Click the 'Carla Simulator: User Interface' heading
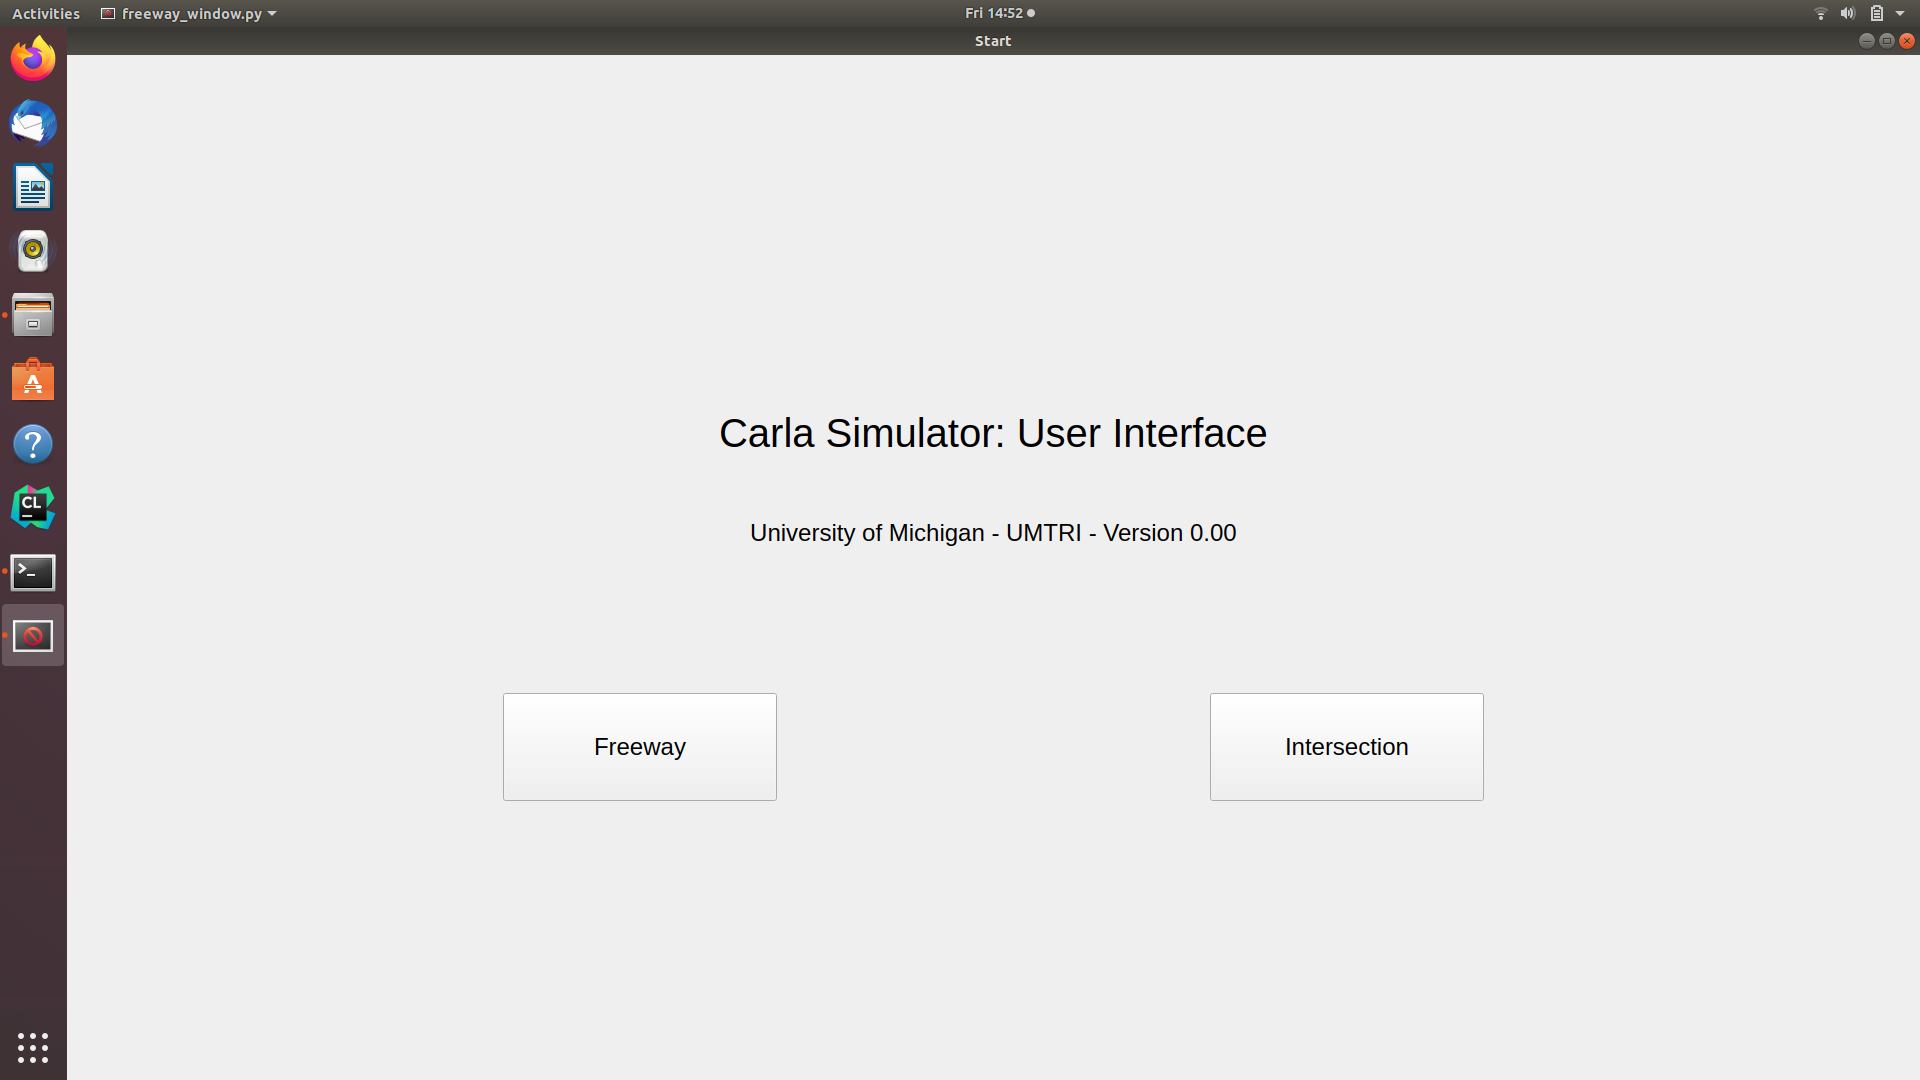 [993, 433]
